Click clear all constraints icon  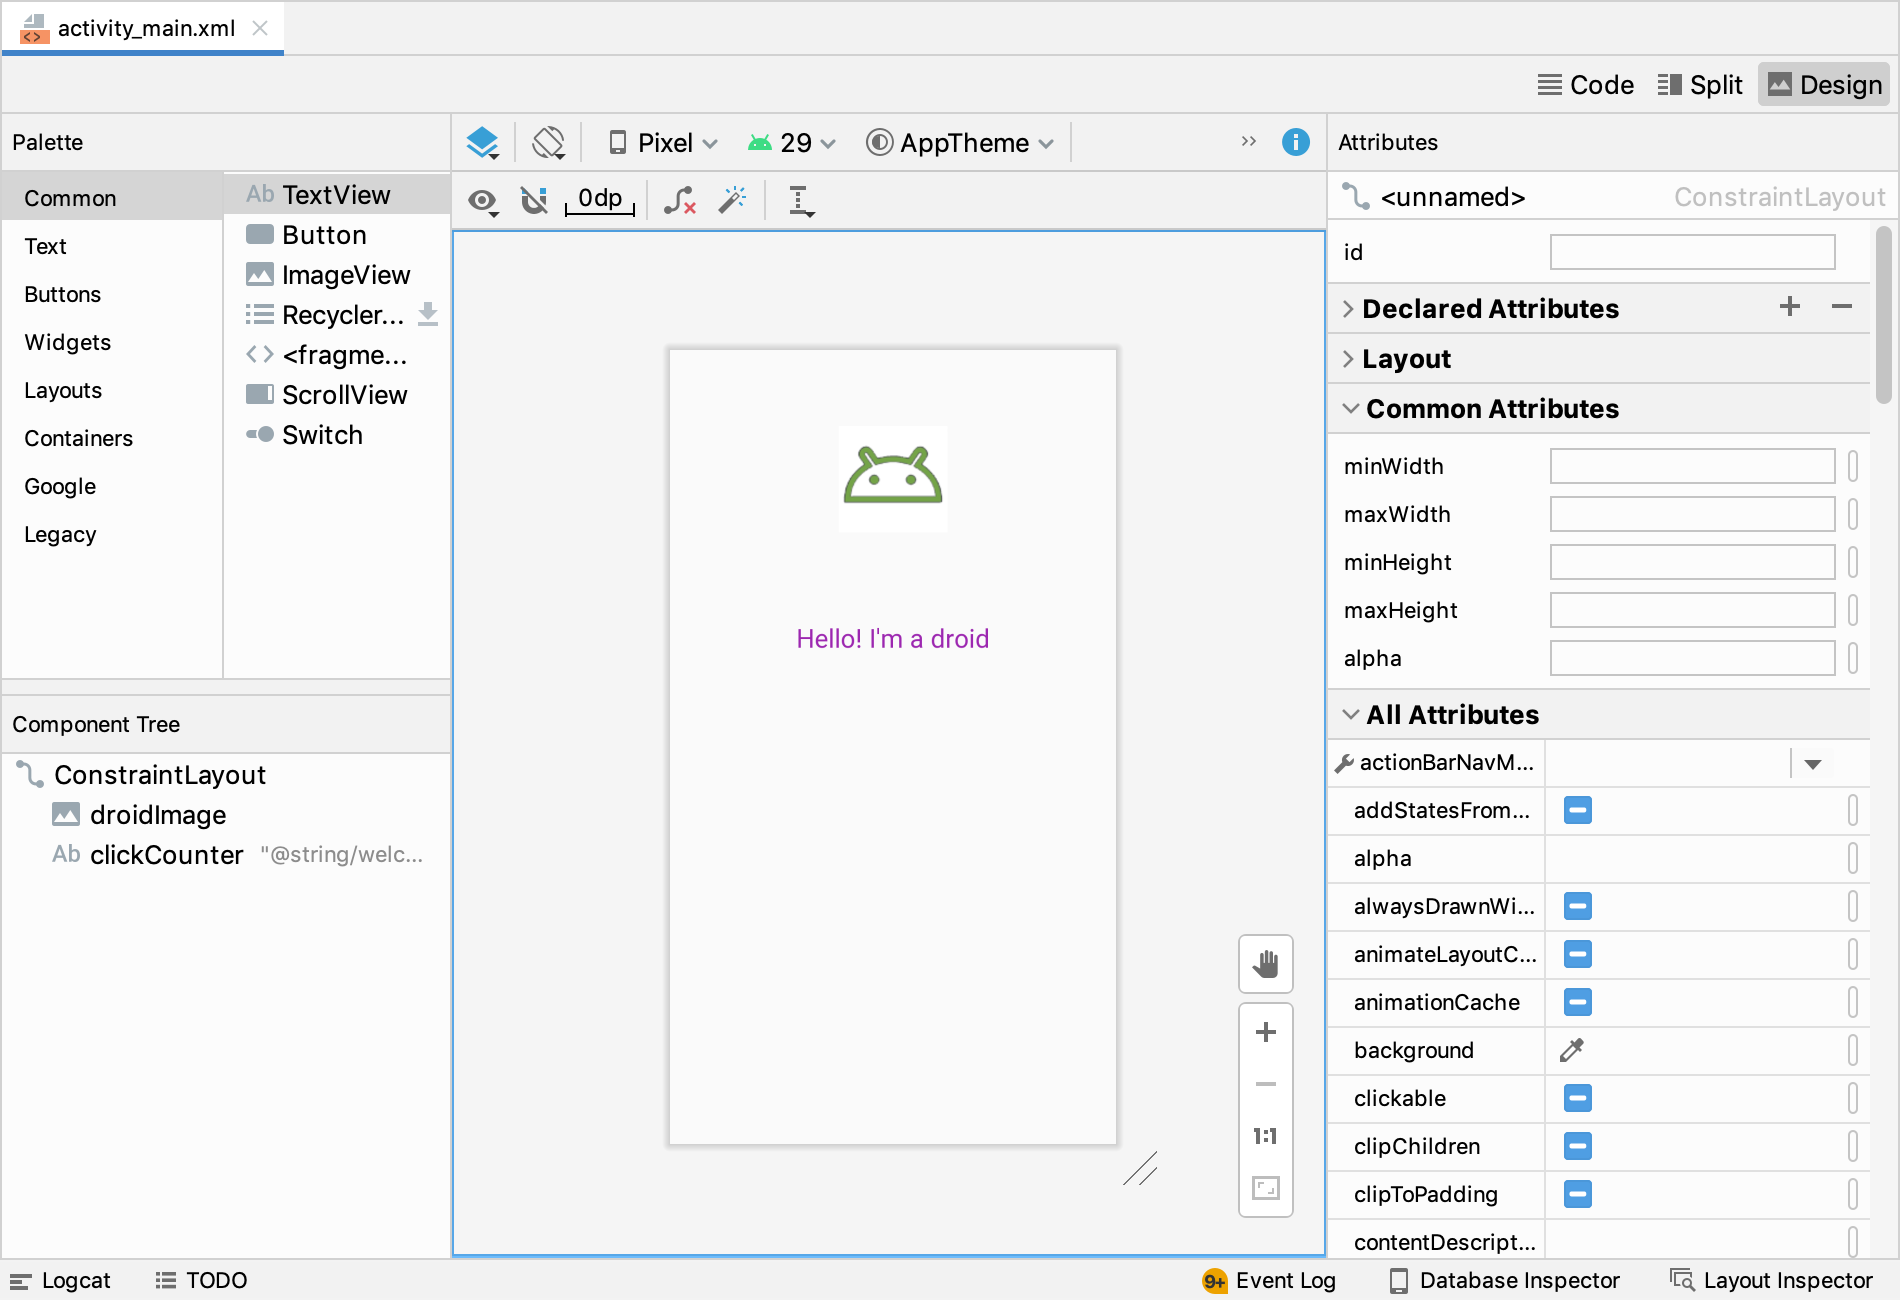tap(680, 200)
